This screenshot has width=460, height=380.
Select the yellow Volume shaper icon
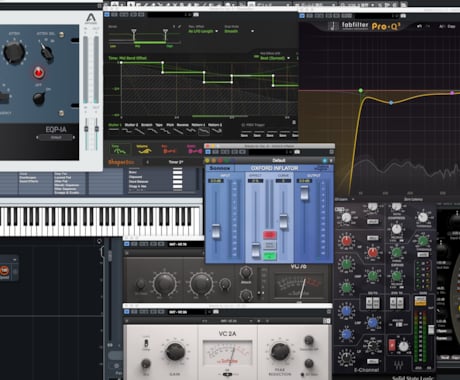point(144,150)
